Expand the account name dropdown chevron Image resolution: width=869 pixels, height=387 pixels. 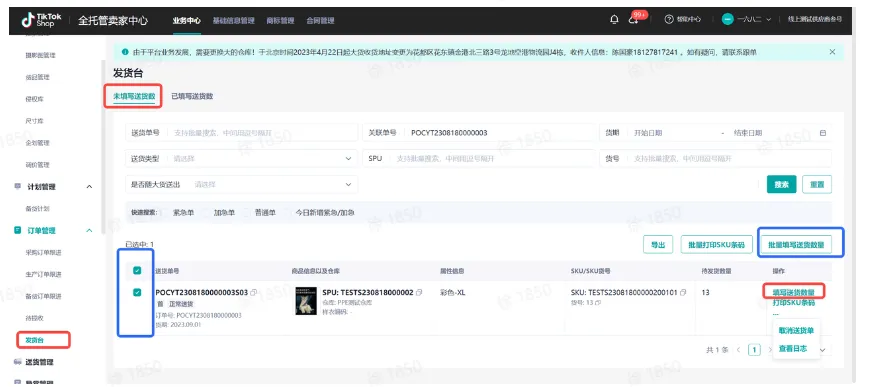pos(768,19)
